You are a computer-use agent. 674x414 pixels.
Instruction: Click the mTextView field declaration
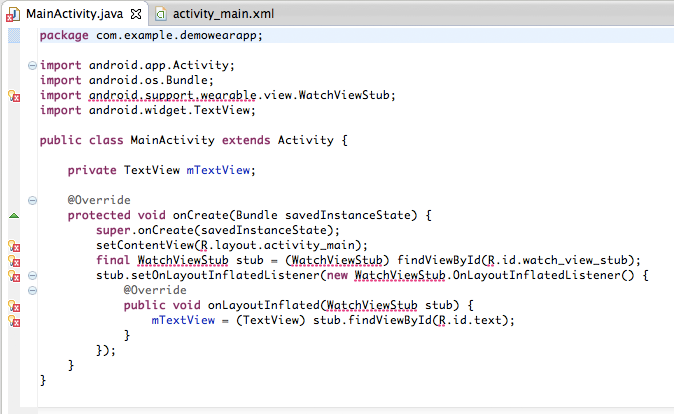pyautogui.click(x=218, y=170)
